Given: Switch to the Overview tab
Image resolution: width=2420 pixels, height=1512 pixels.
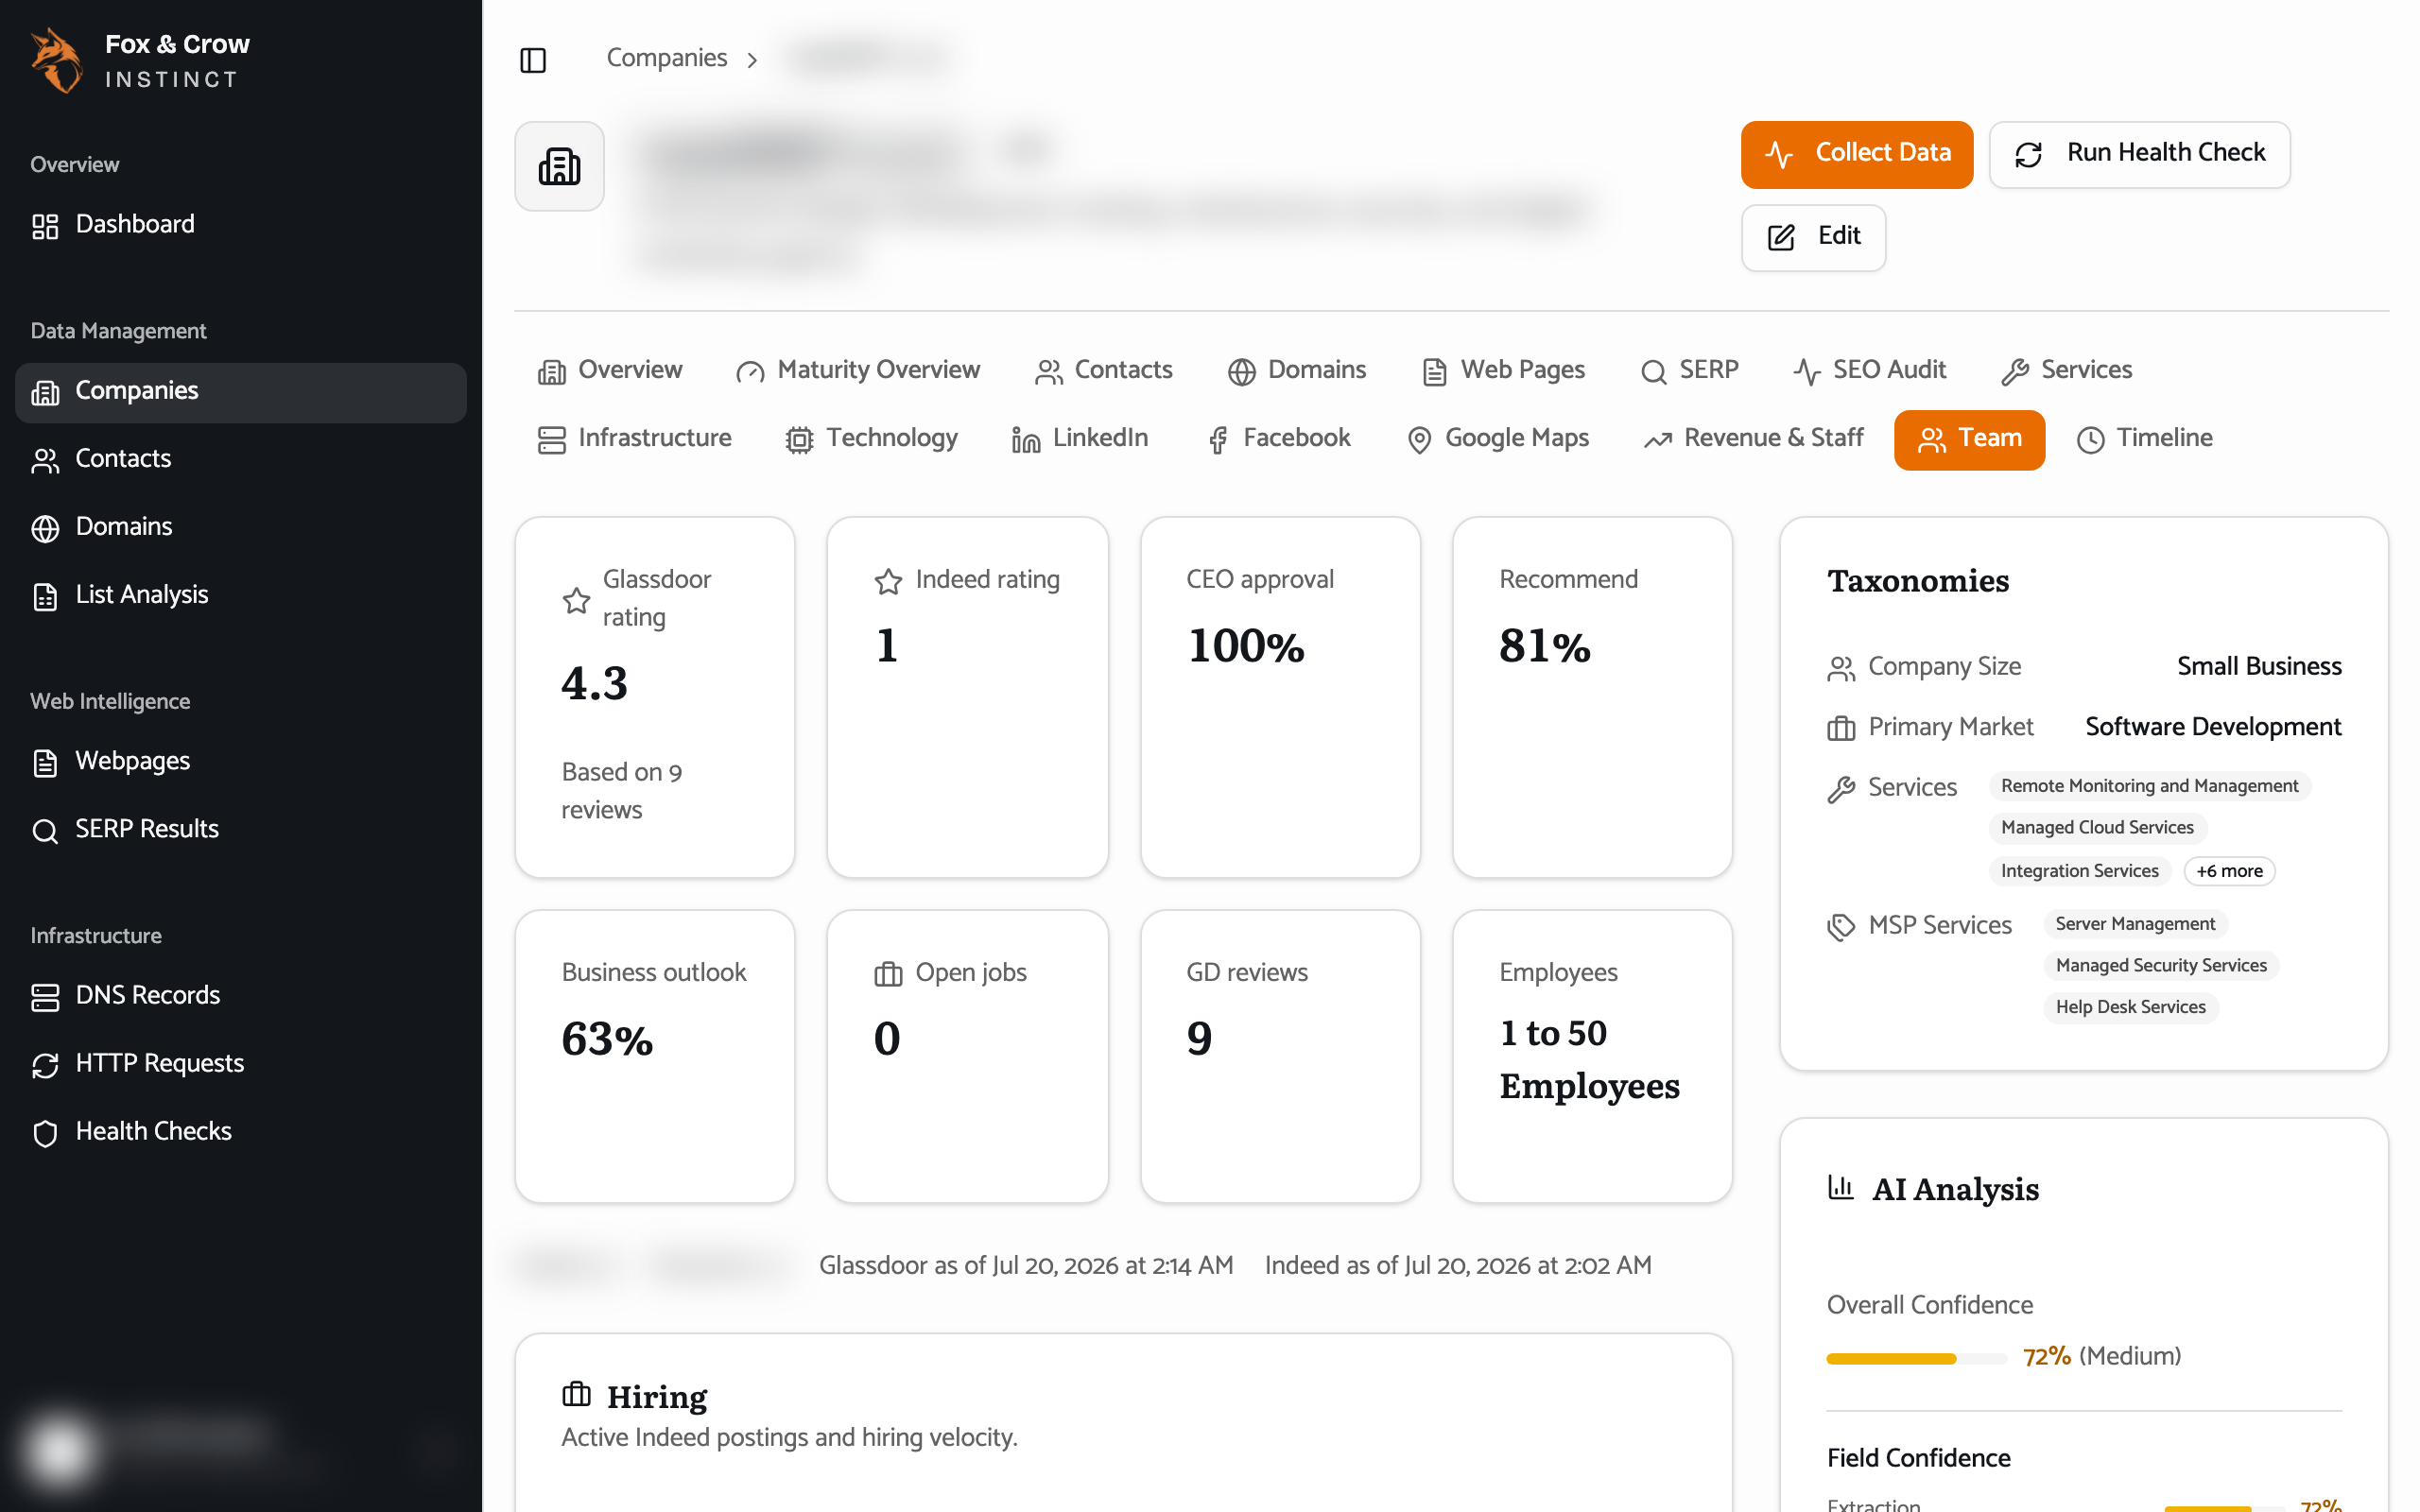Looking at the screenshot, I should pyautogui.click(x=610, y=370).
